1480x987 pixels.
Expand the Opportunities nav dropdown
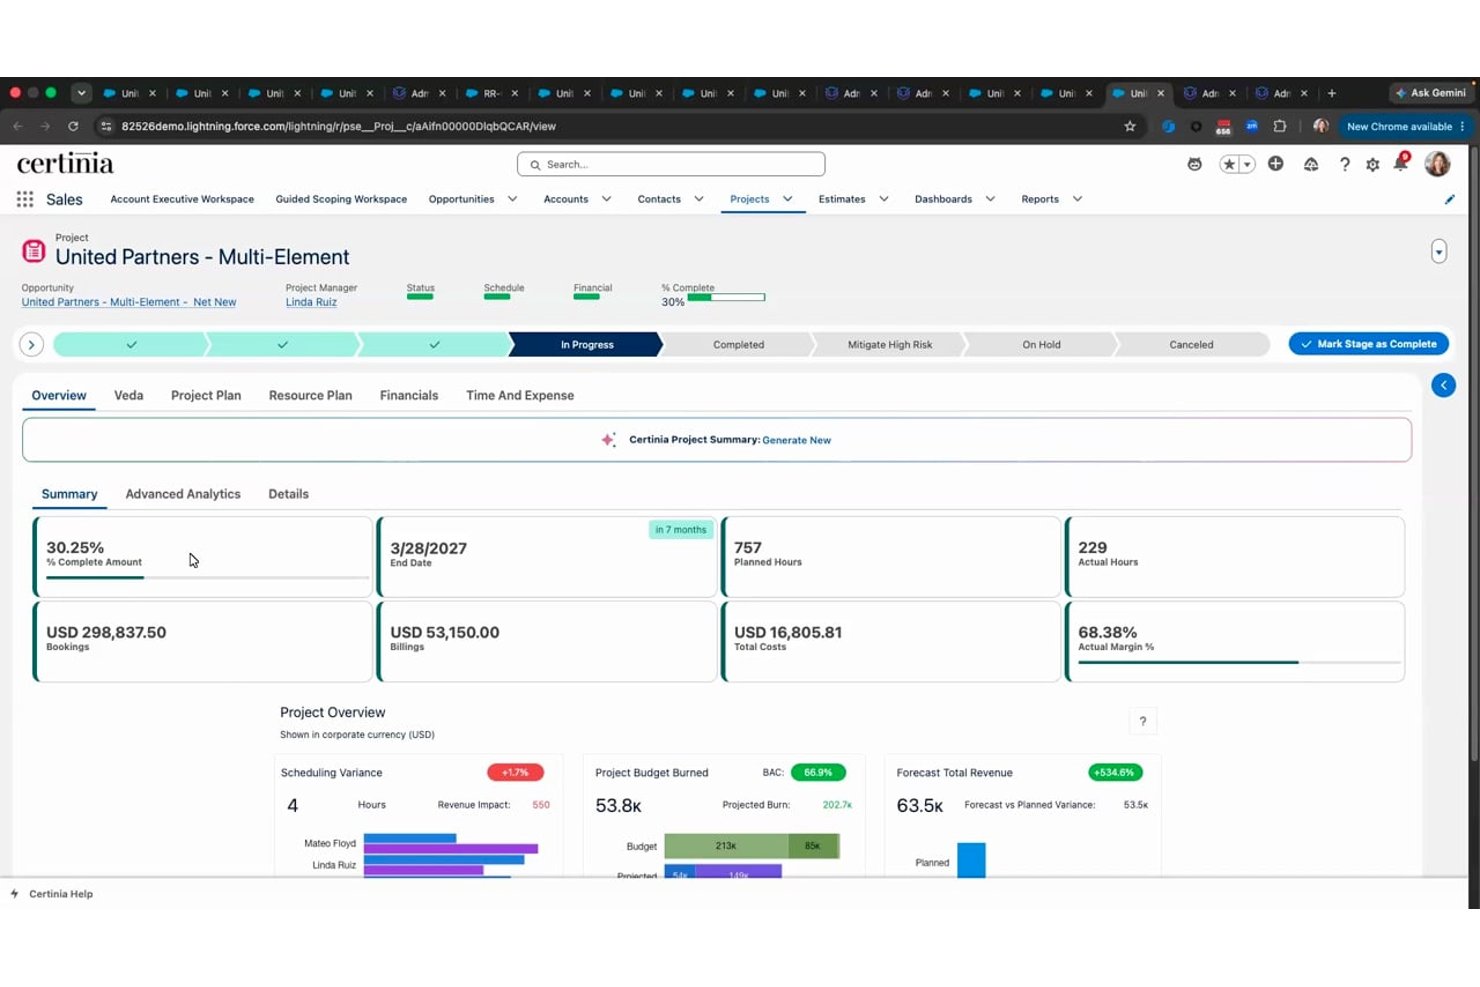(512, 199)
